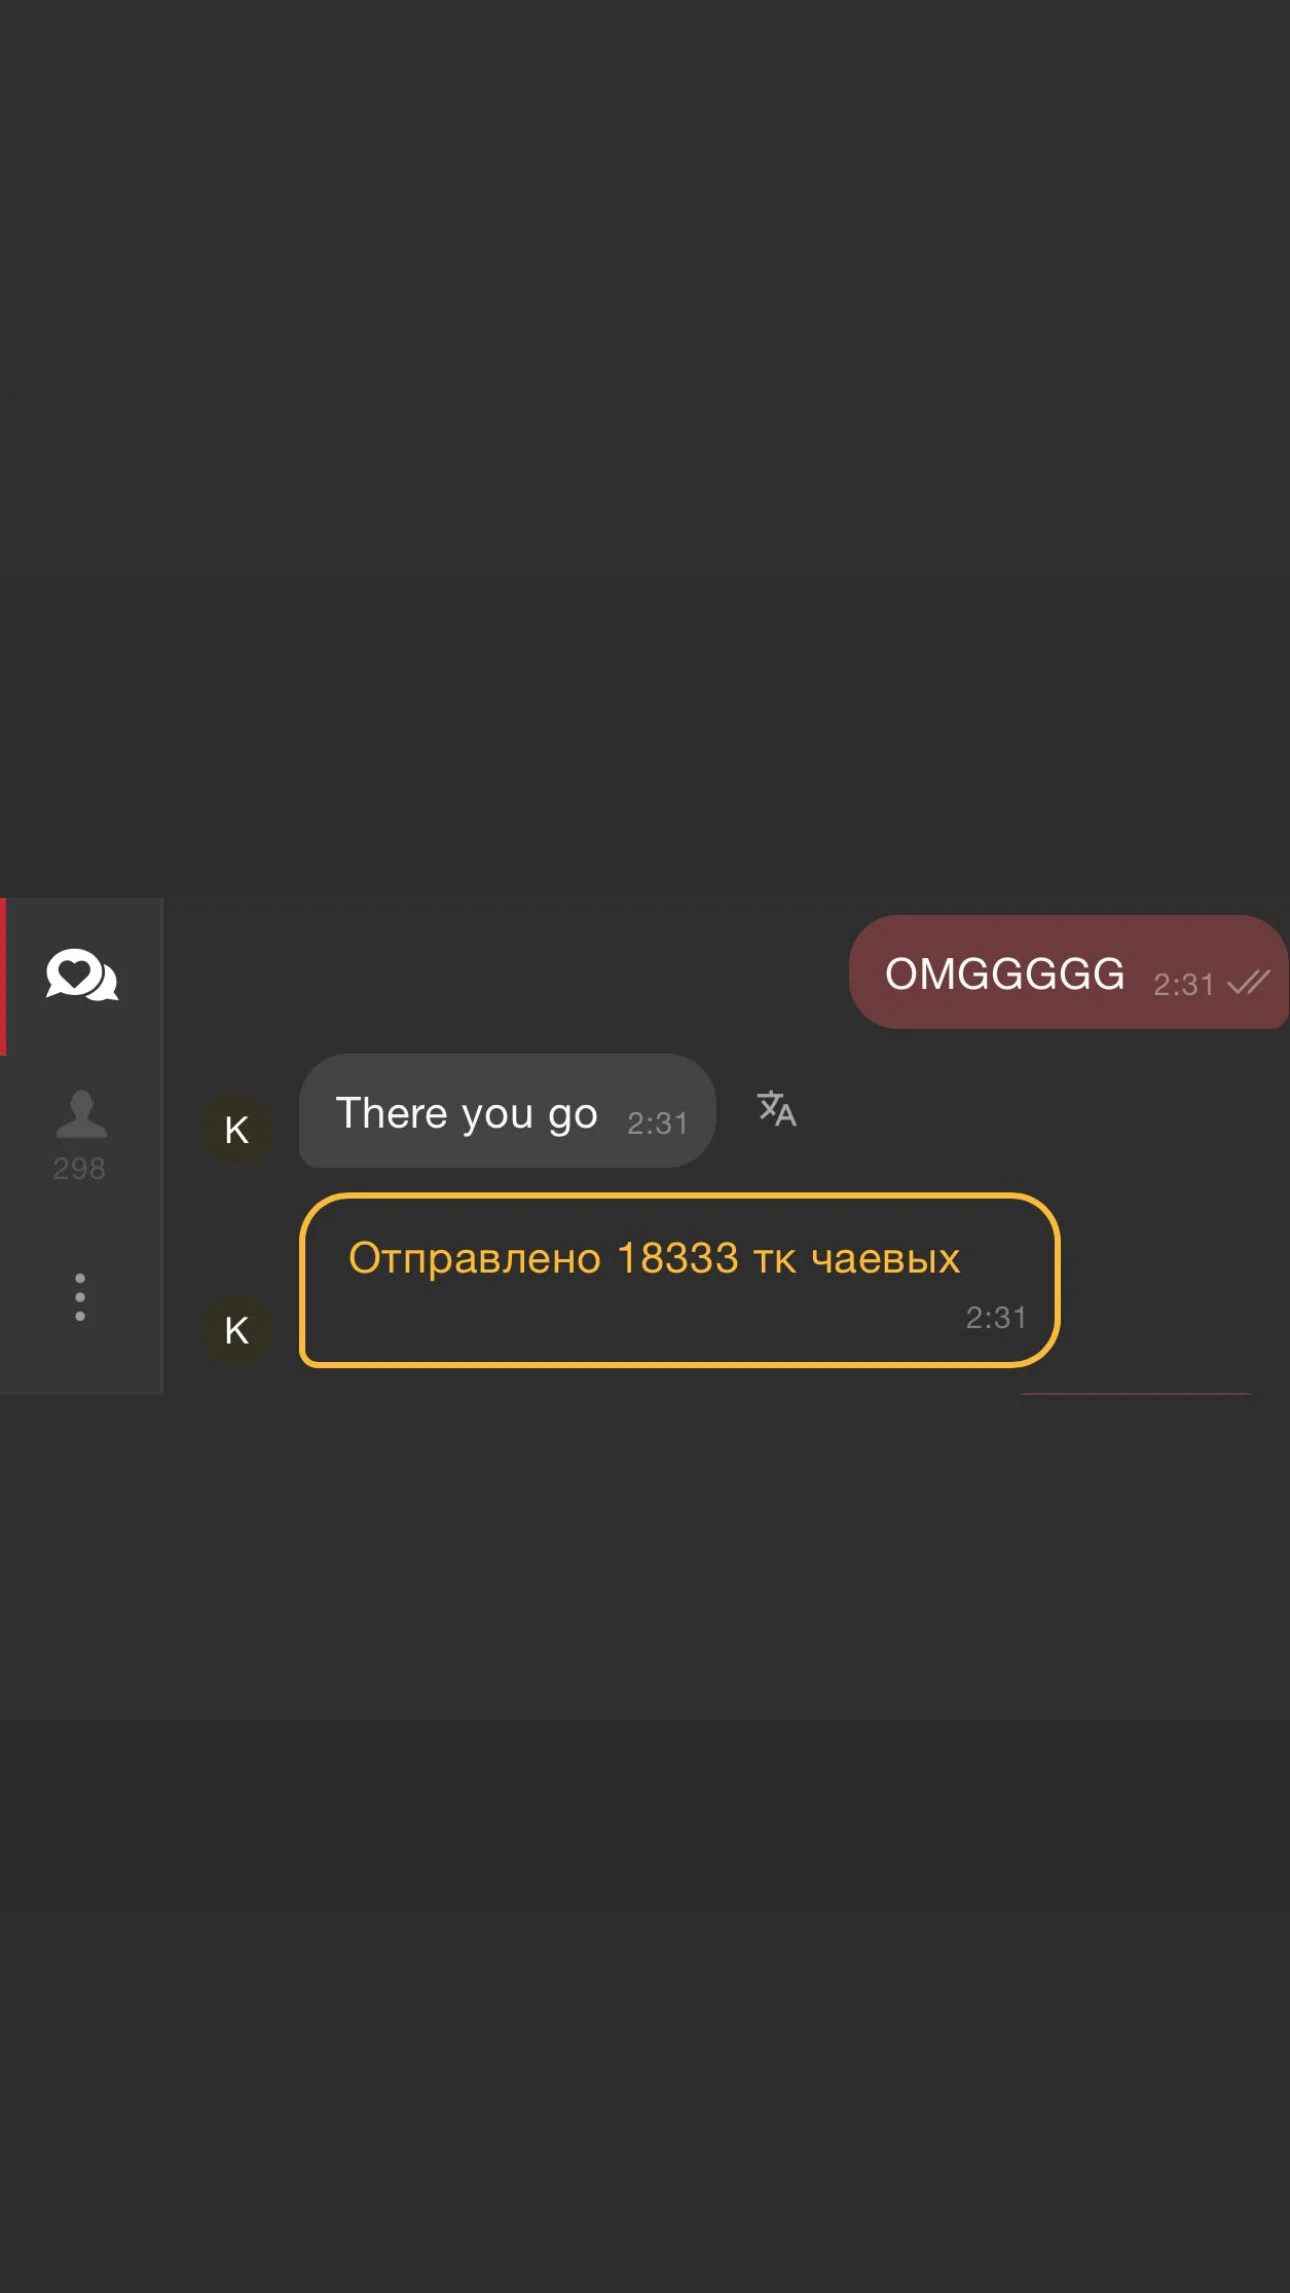Screen dimensions: 1290x2293
Task: Tap the 298 viewer count label
Action: (x=79, y=1168)
